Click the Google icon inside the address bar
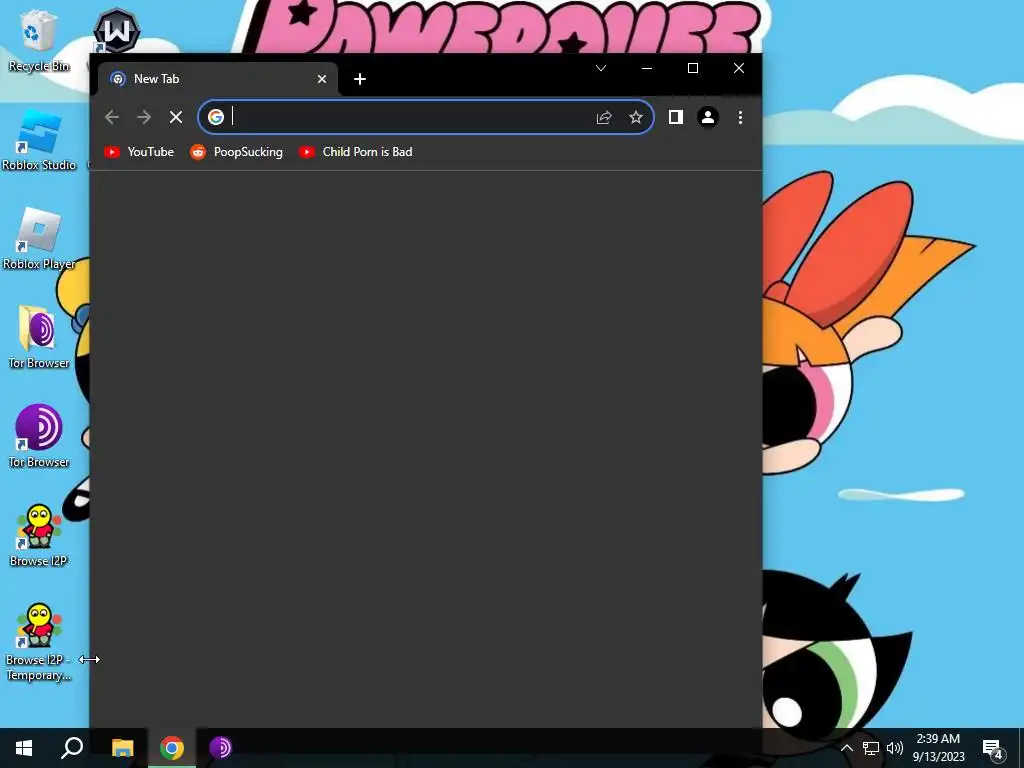Viewport: 1024px width, 768px height. 216,117
